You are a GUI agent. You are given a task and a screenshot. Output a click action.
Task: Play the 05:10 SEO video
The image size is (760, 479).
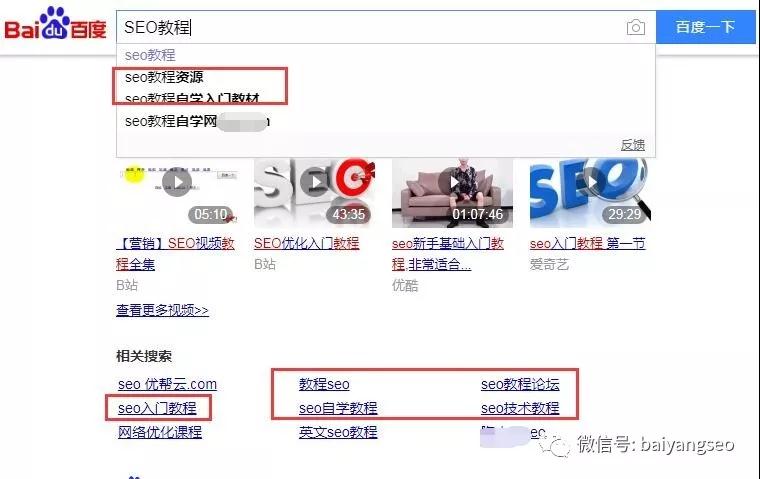click(177, 182)
